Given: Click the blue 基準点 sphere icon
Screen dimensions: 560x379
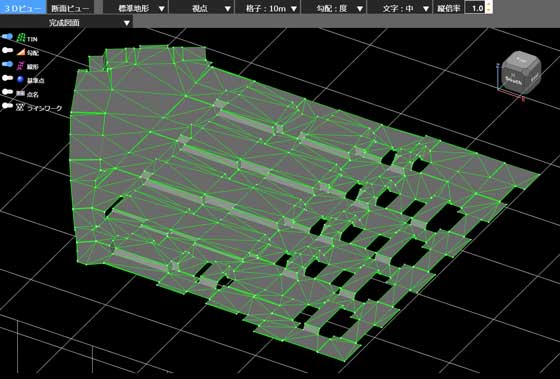Looking at the screenshot, I should coord(21,79).
